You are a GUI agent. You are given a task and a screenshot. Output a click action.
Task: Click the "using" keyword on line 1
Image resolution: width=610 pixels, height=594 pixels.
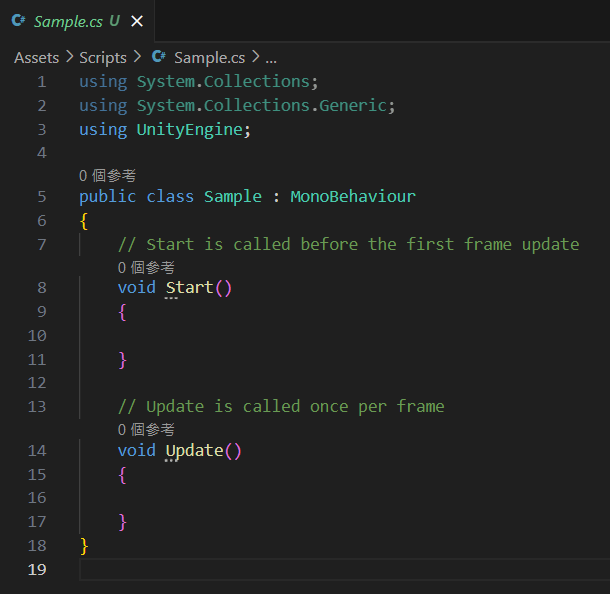click(103, 82)
